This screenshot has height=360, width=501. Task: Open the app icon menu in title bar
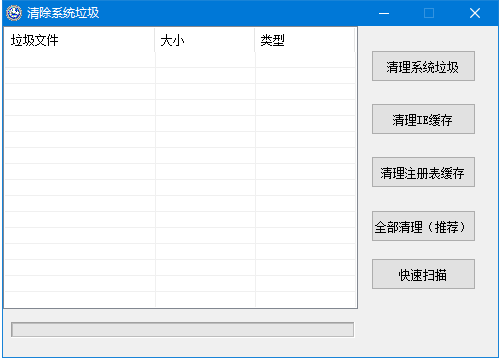[14, 13]
